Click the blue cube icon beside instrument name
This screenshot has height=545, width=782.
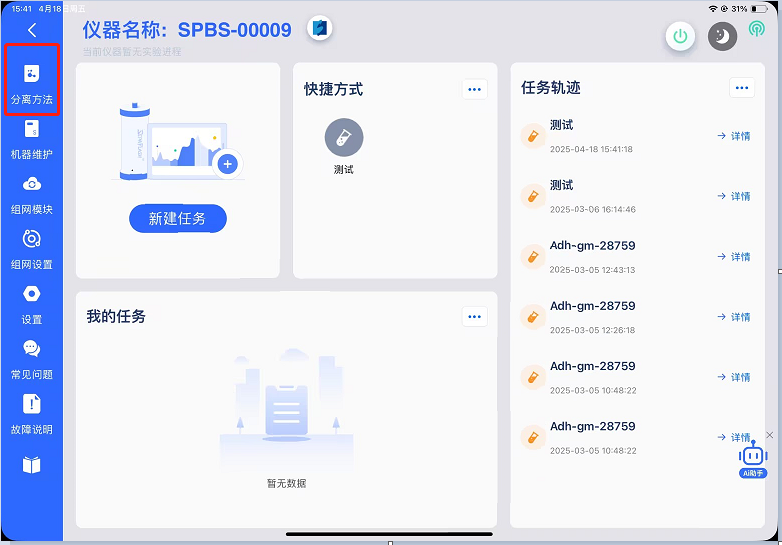point(319,28)
